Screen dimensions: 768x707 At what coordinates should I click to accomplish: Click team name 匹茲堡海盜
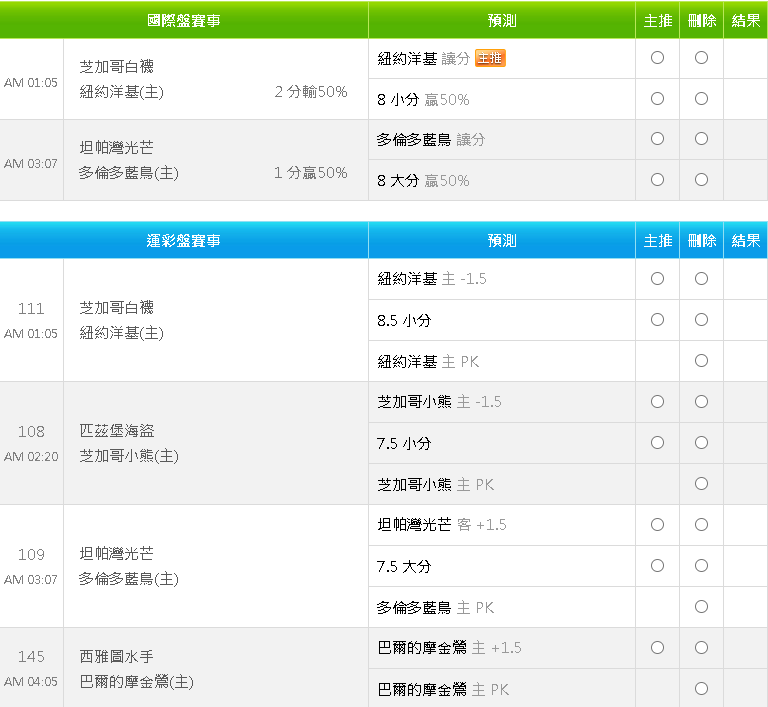pyautogui.click(x=117, y=431)
